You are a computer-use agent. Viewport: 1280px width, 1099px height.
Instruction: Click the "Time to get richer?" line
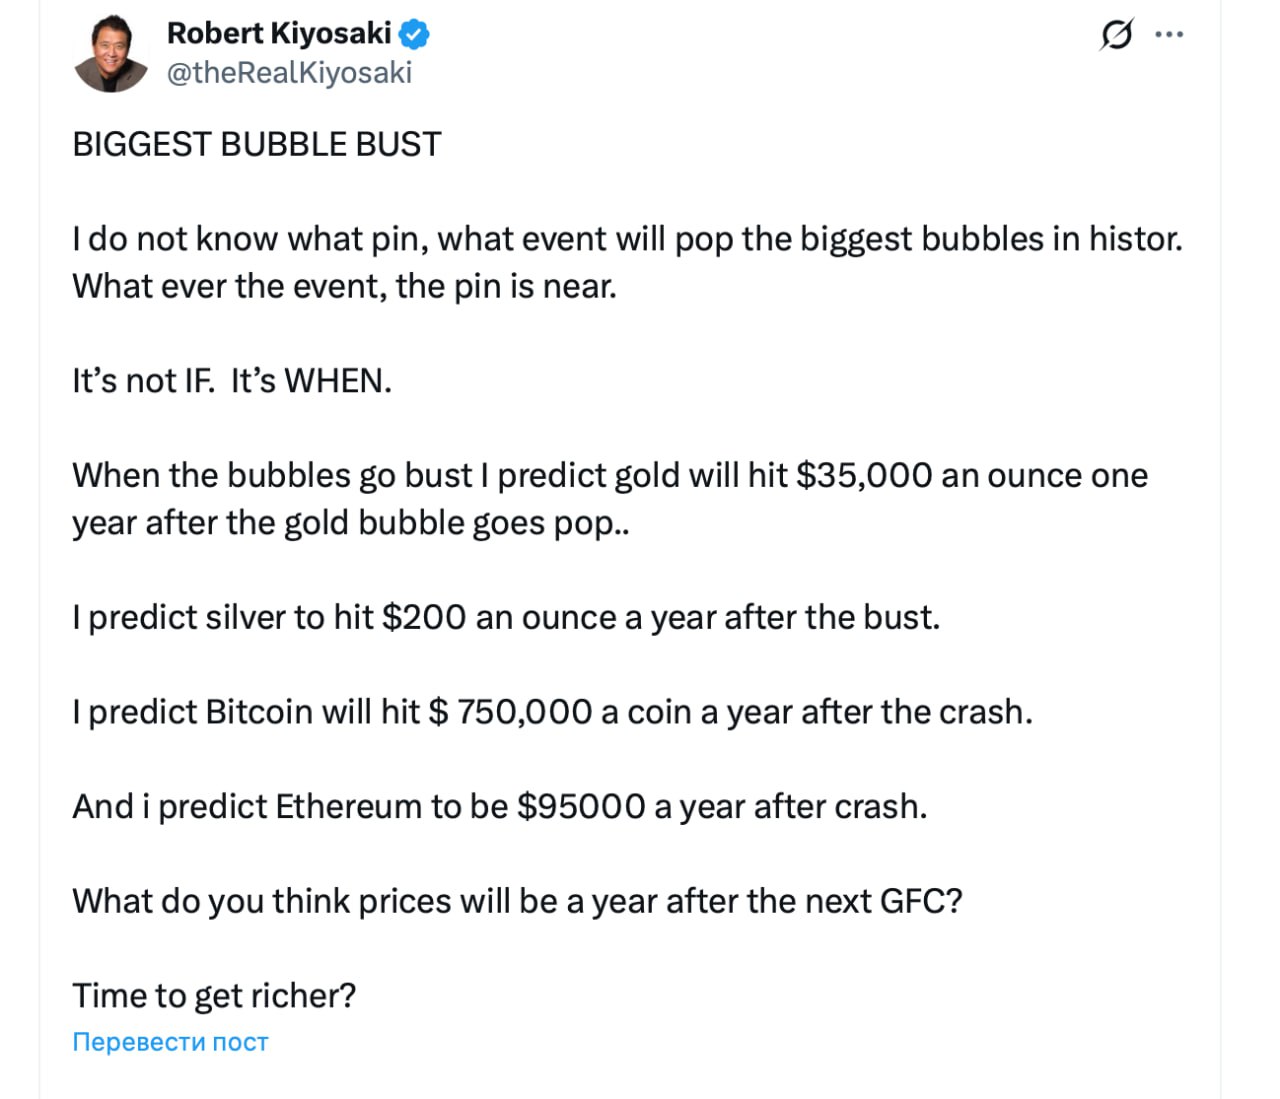click(214, 996)
